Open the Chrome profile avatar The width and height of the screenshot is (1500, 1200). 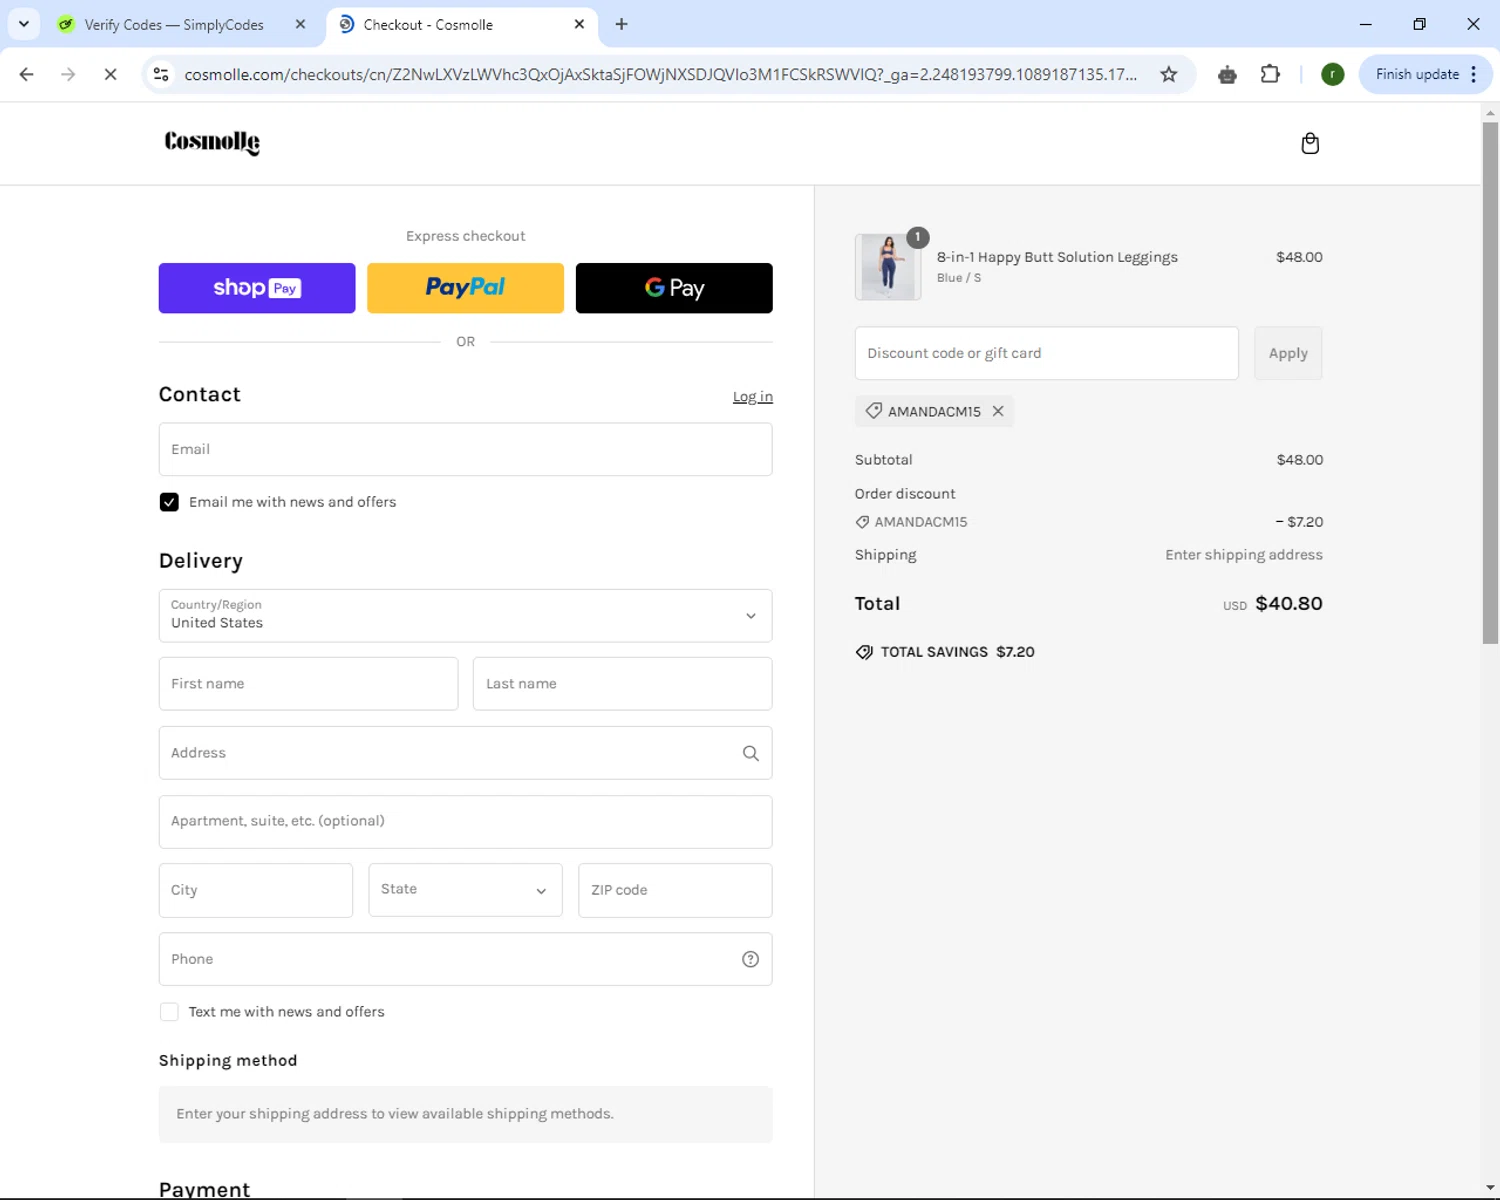point(1332,74)
